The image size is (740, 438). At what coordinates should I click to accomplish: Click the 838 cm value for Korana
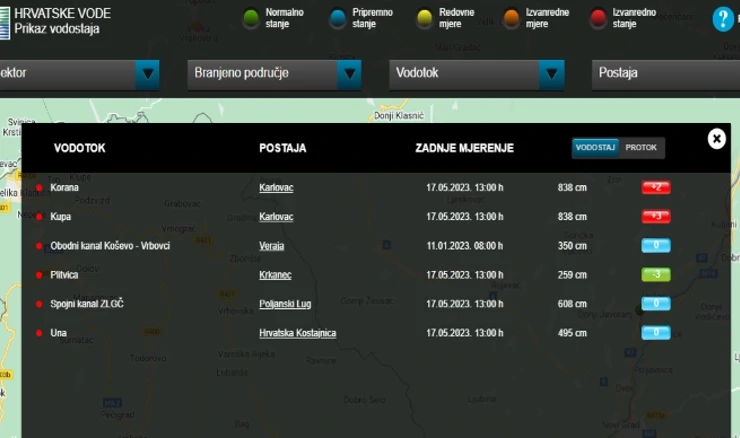point(572,187)
